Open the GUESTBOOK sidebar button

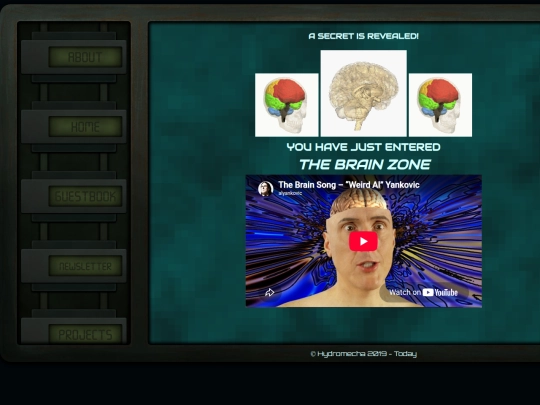pos(74,196)
